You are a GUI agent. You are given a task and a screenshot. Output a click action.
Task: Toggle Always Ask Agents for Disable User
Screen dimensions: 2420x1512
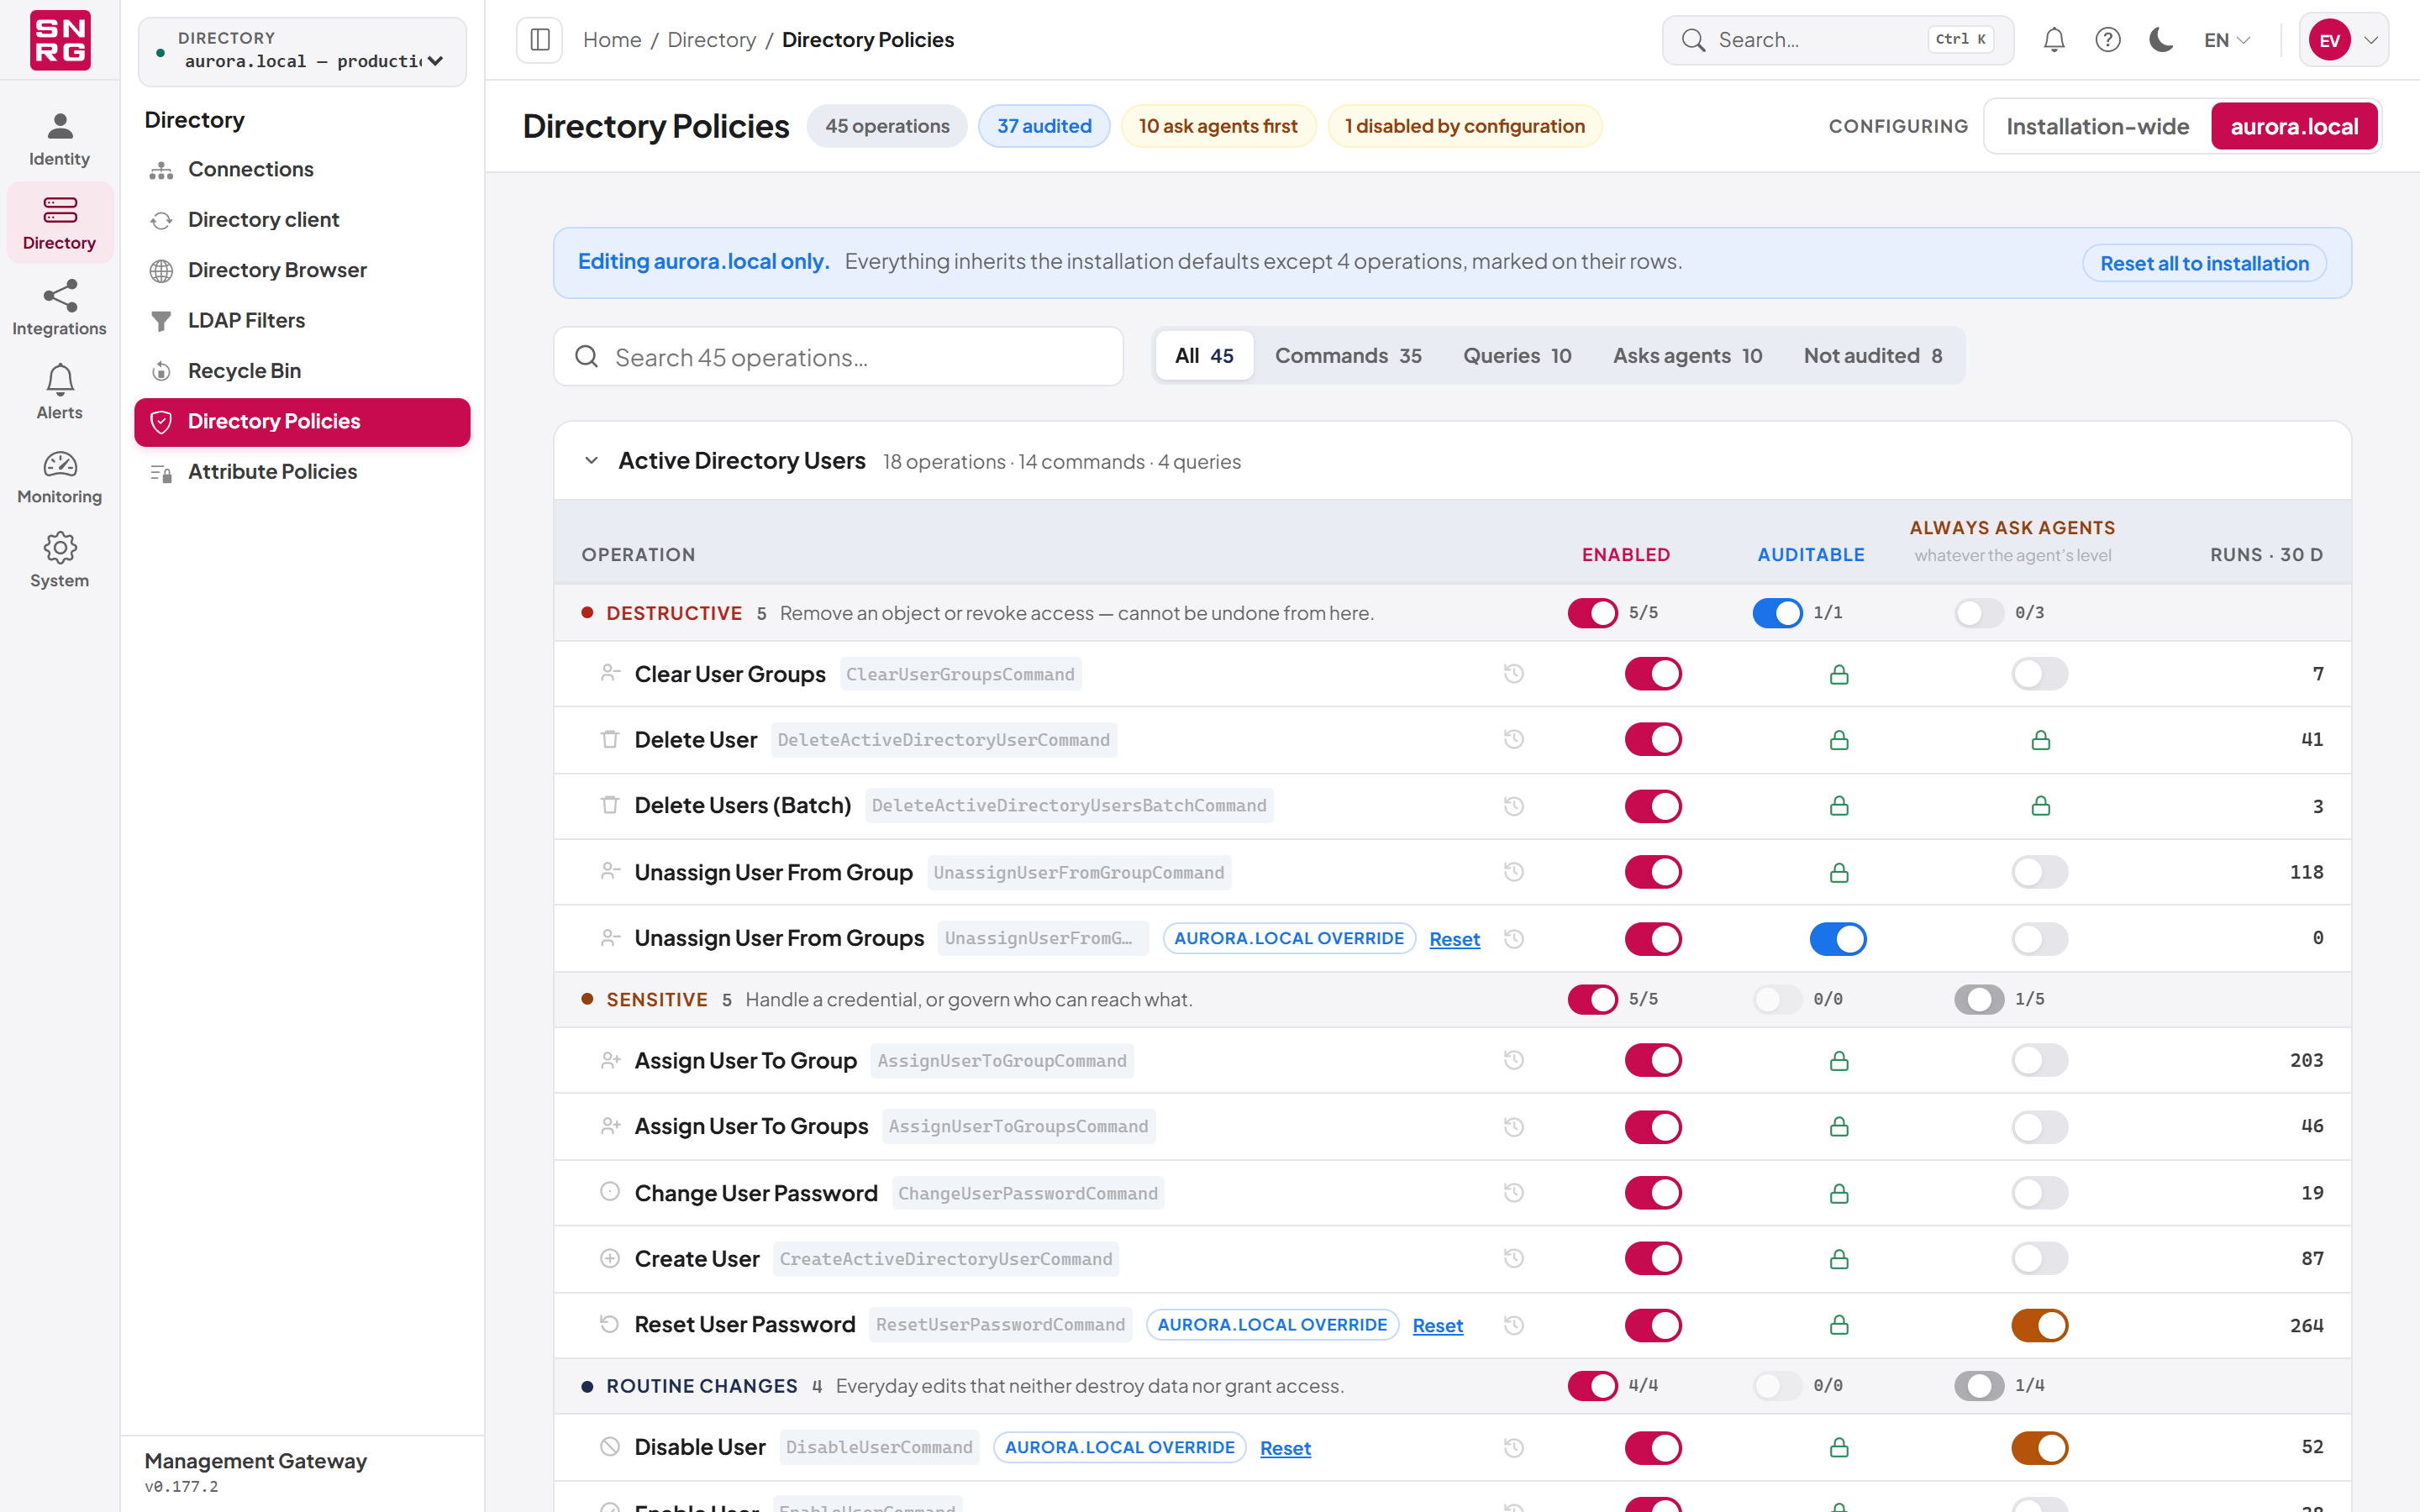(2040, 1448)
